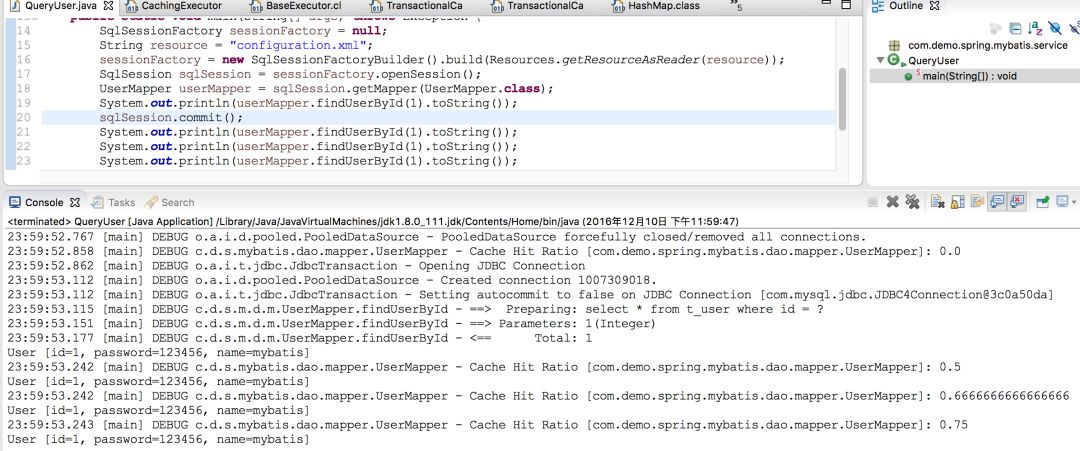
Task: Select the QueryUser class in Outline
Action: [x=933, y=60]
